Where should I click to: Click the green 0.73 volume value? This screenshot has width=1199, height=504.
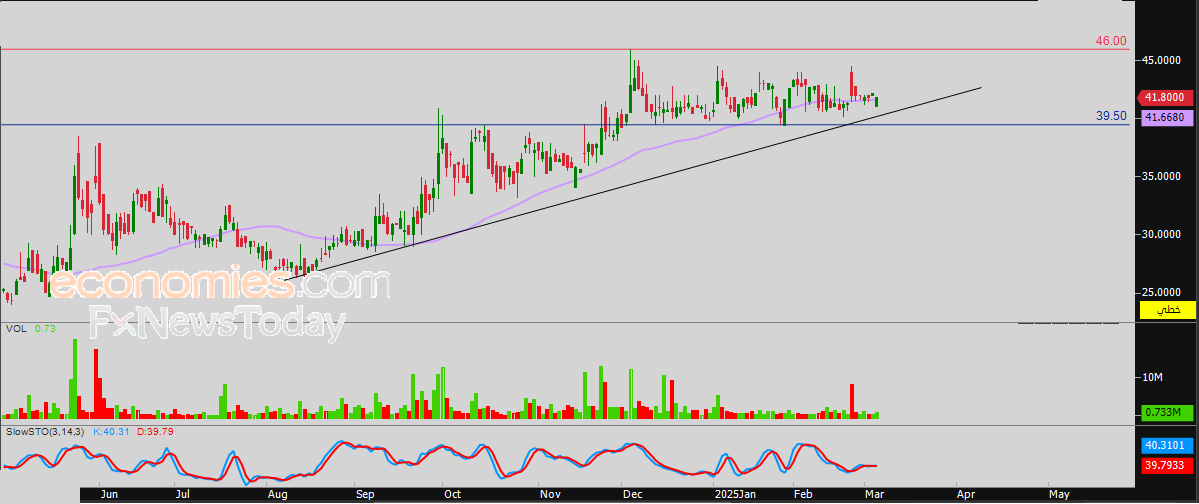tap(44, 328)
